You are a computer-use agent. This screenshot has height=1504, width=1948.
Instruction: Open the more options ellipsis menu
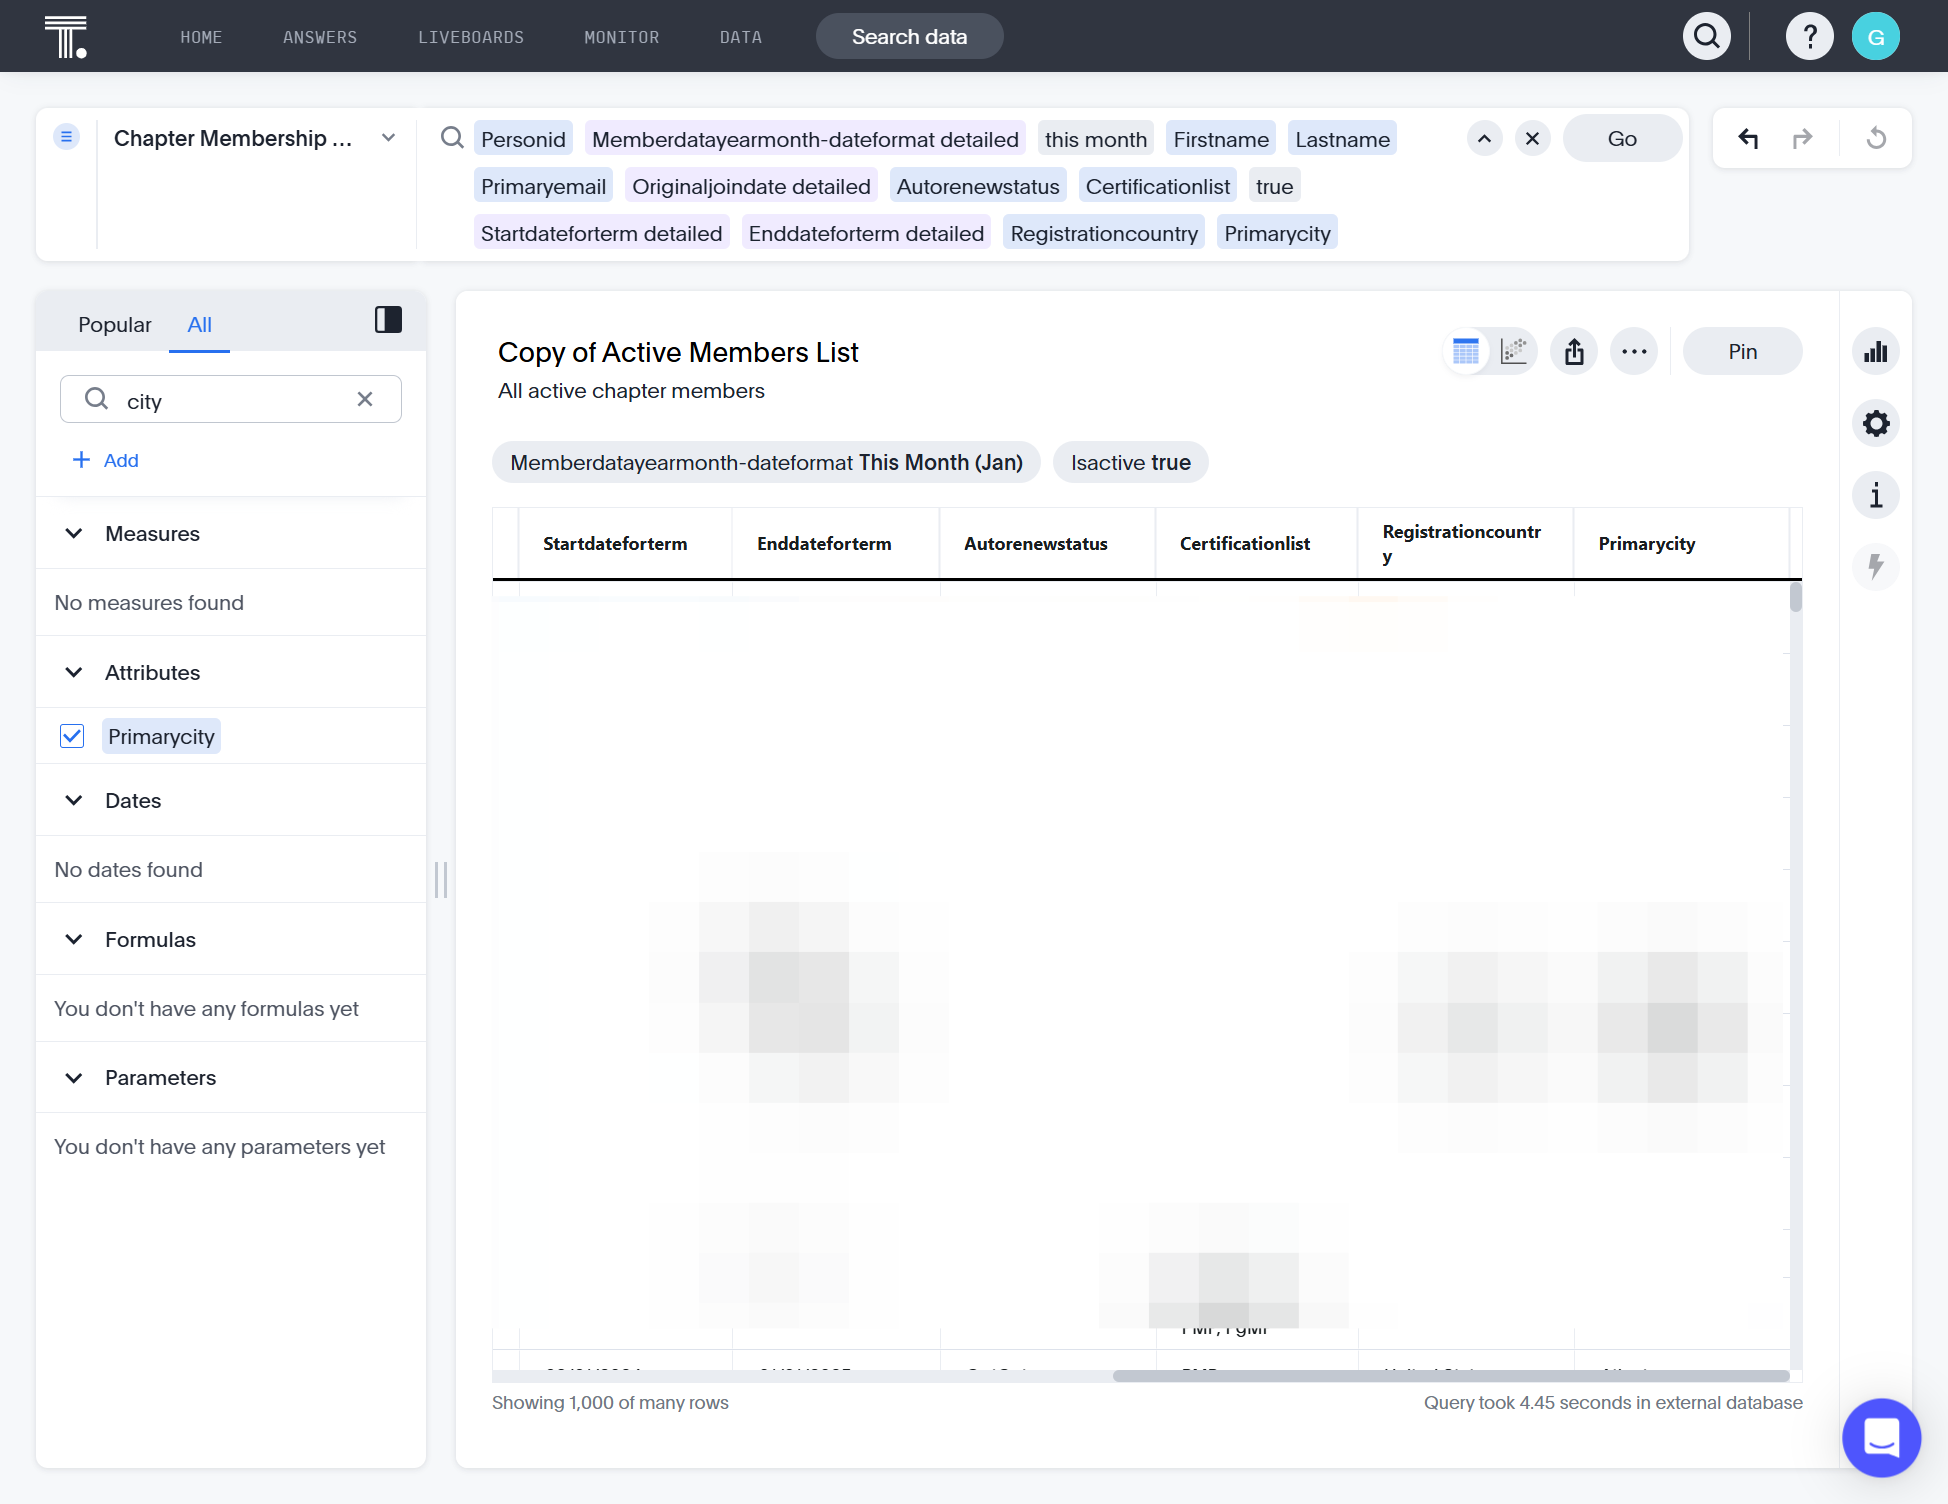tap(1634, 351)
